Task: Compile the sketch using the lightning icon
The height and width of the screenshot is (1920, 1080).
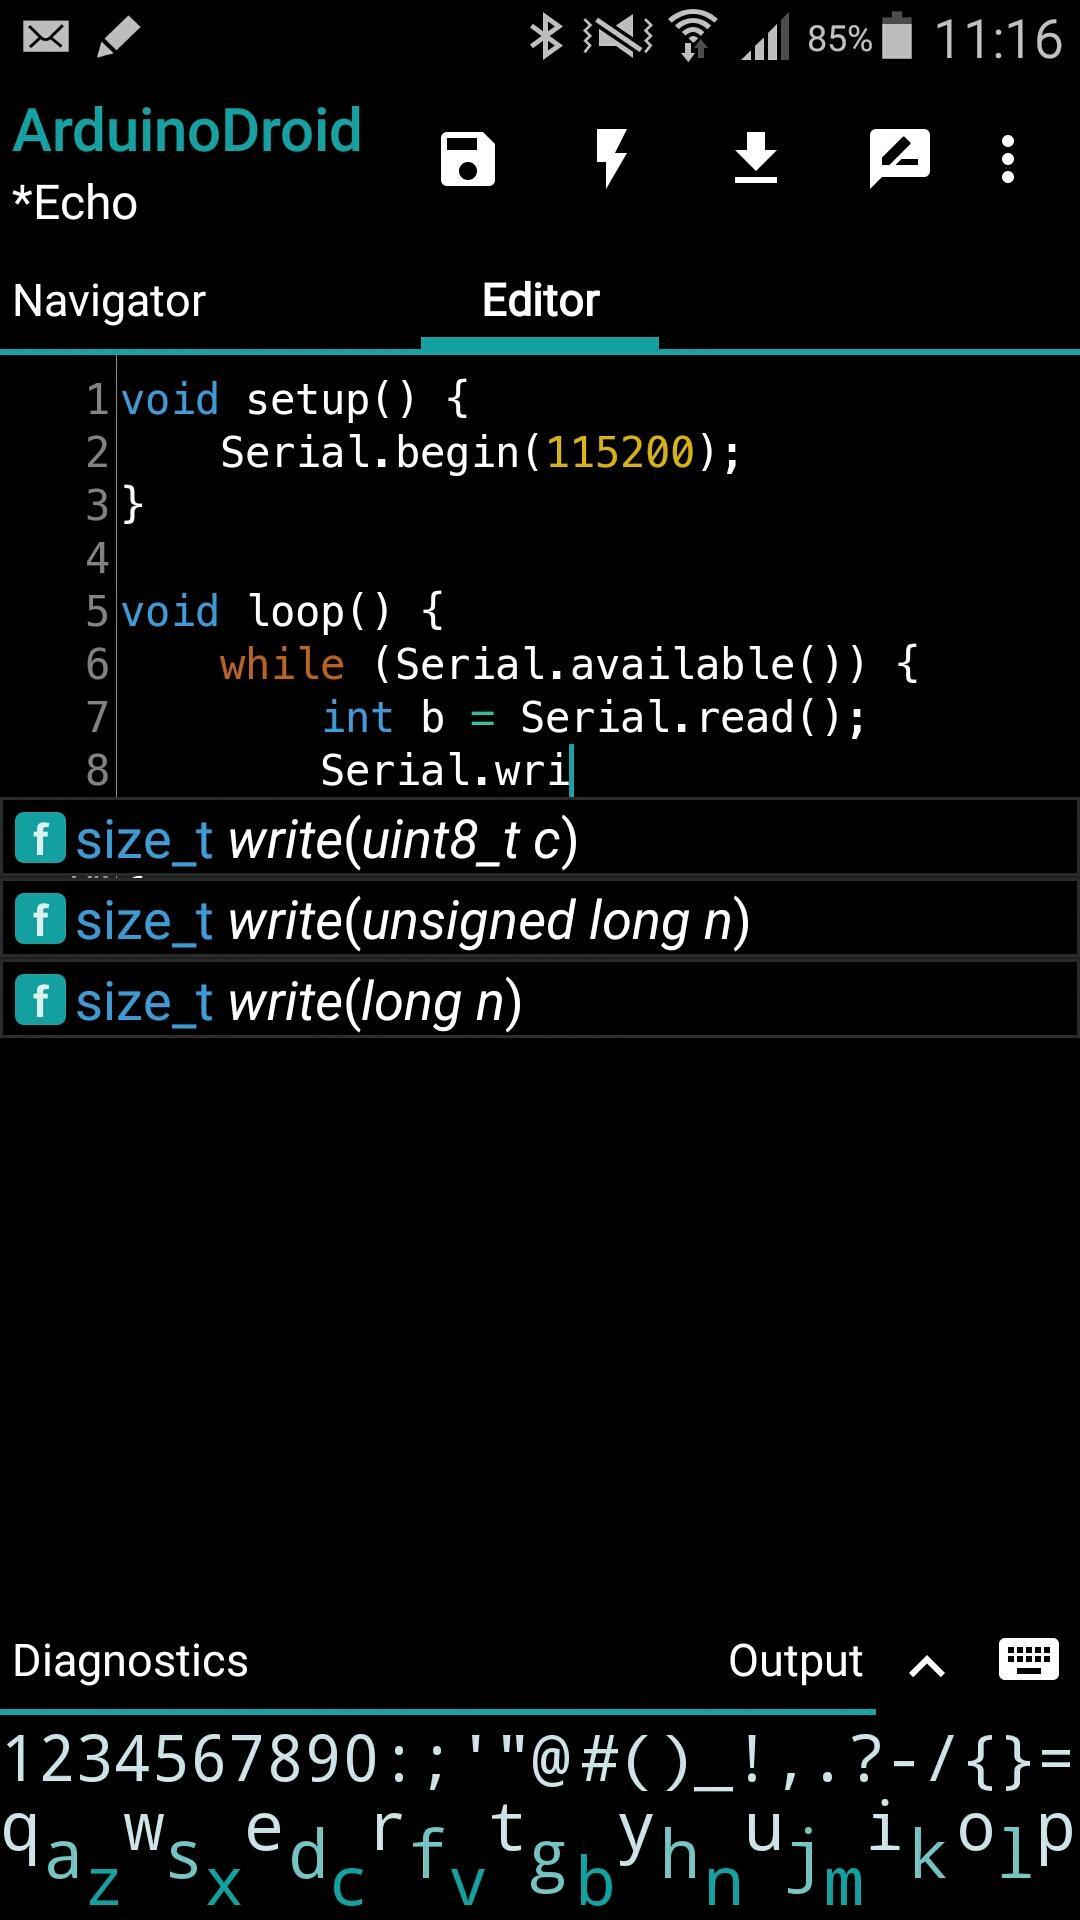Action: point(612,156)
